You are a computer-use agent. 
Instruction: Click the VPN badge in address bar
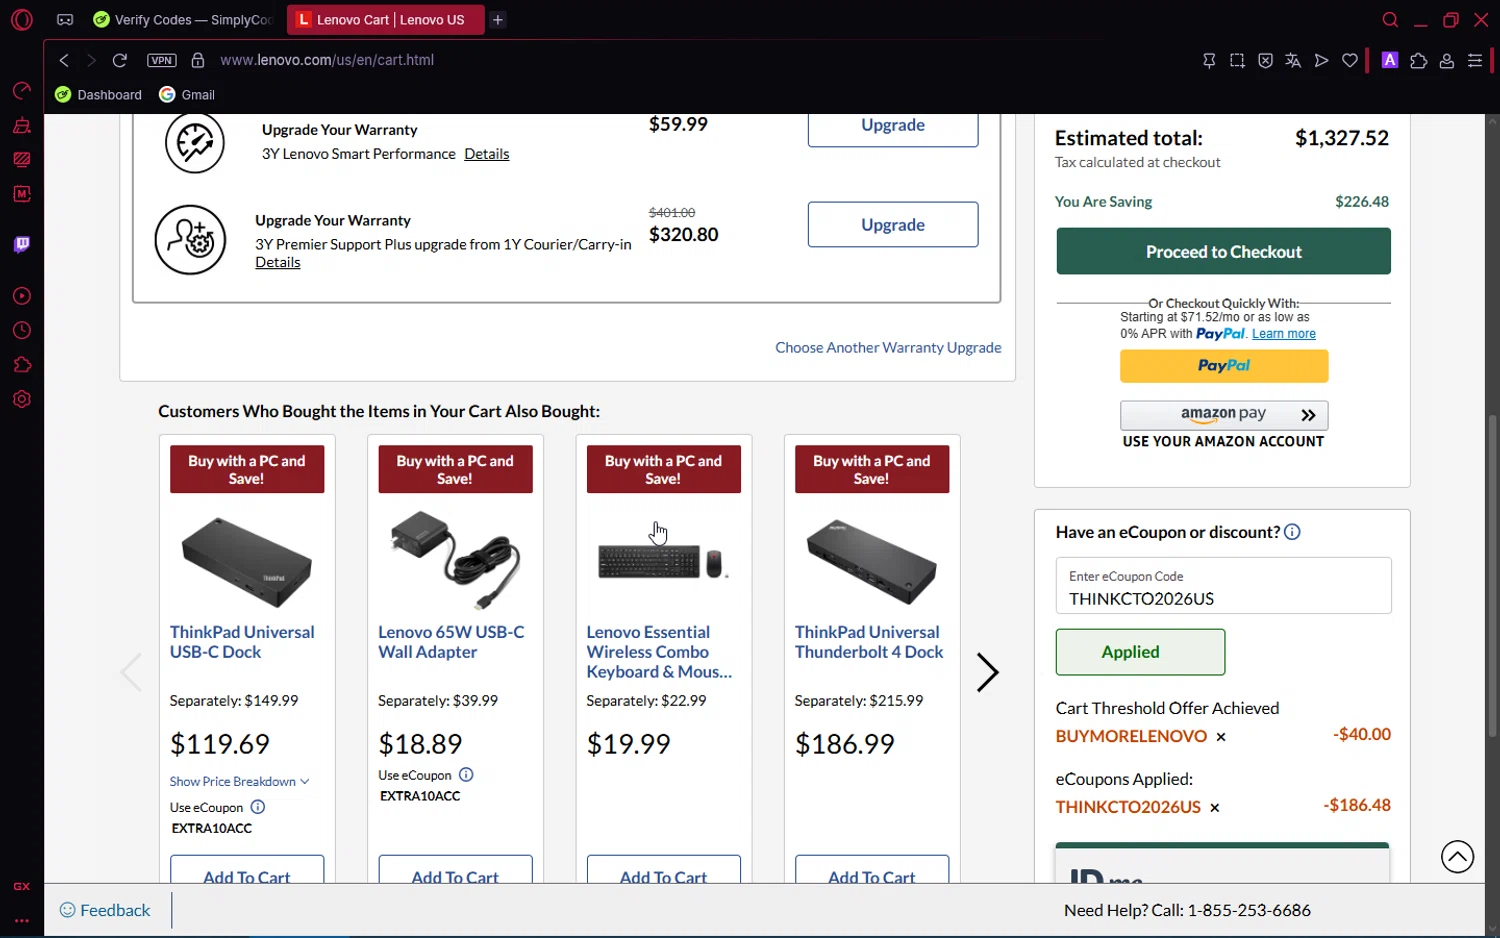pos(161,60)
